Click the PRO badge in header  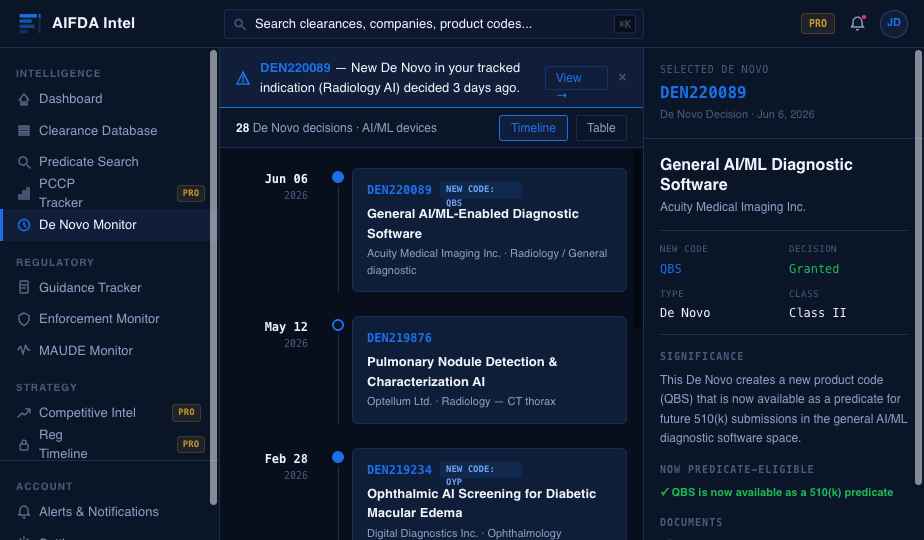point(817,23)
